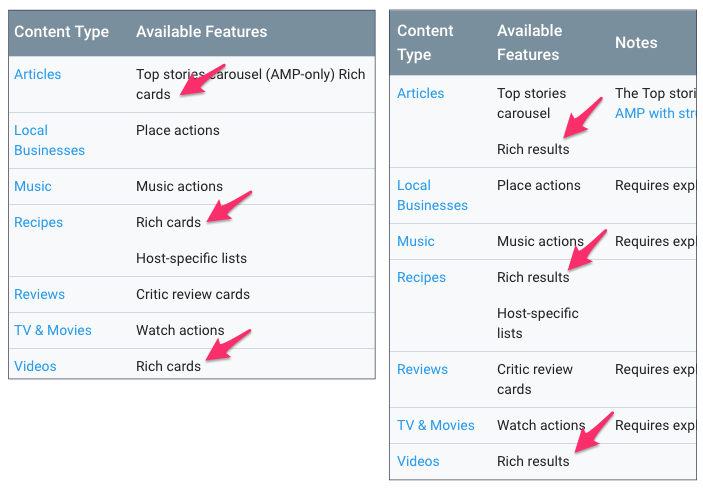Follow the 'AMP with str...' link in Notes
Viewport: 703px width, 488px height.
pos(655,113)
